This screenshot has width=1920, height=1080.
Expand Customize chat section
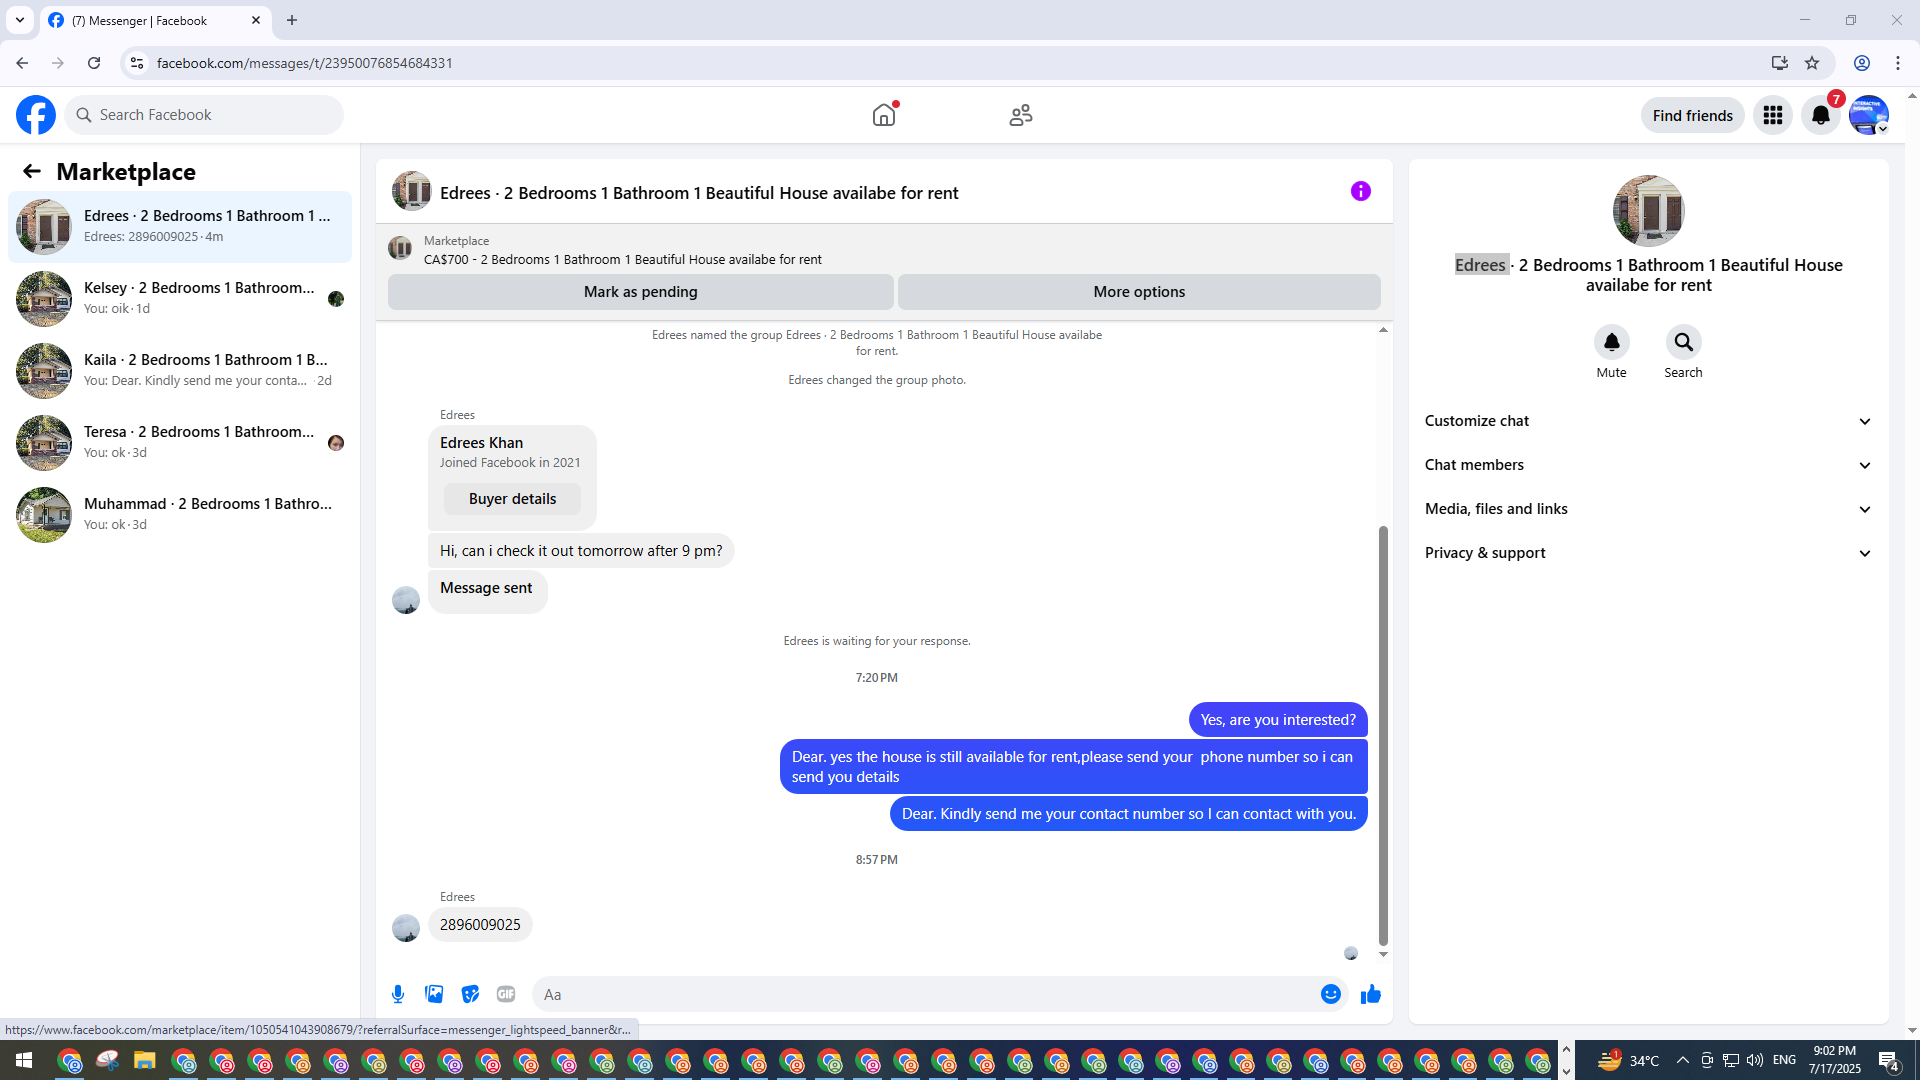click(1649, 421)
